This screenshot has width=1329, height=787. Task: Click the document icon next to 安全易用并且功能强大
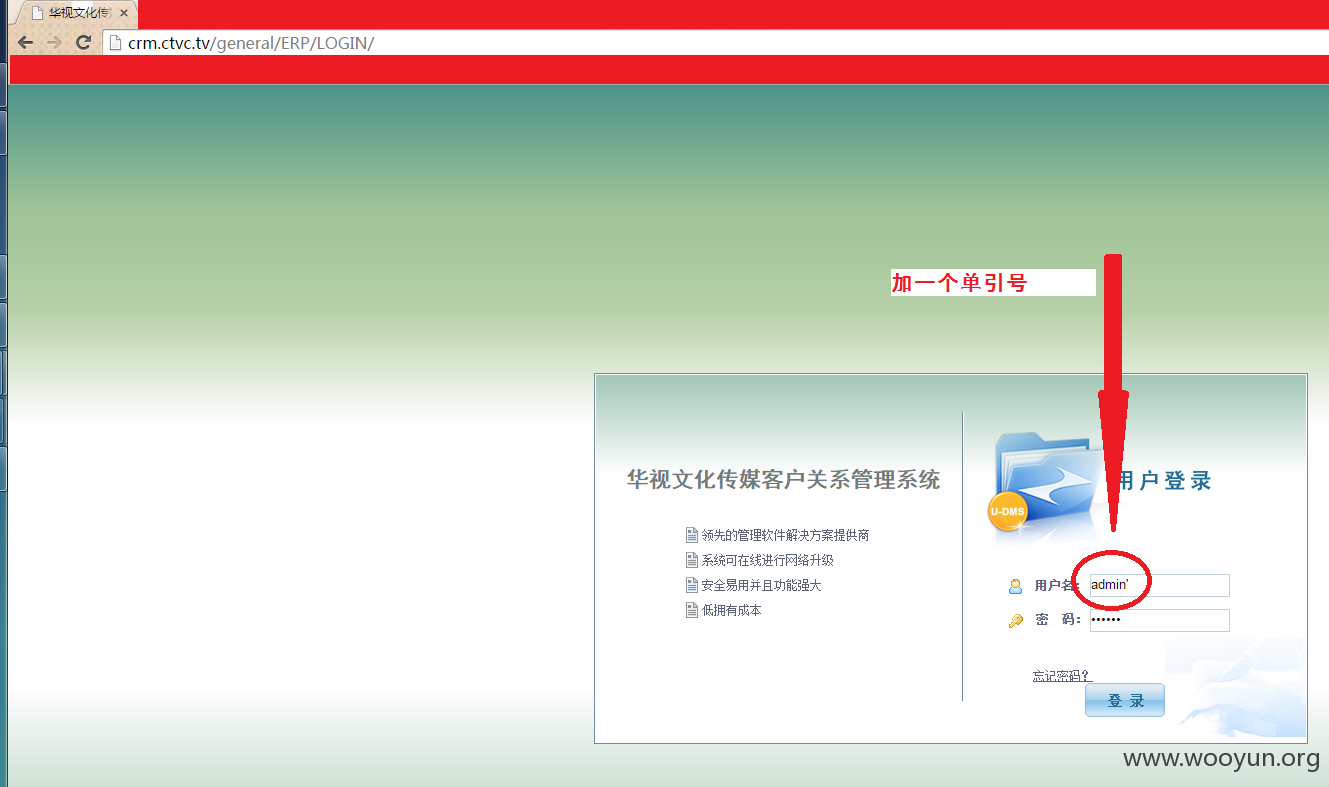[x=691, y=585]
